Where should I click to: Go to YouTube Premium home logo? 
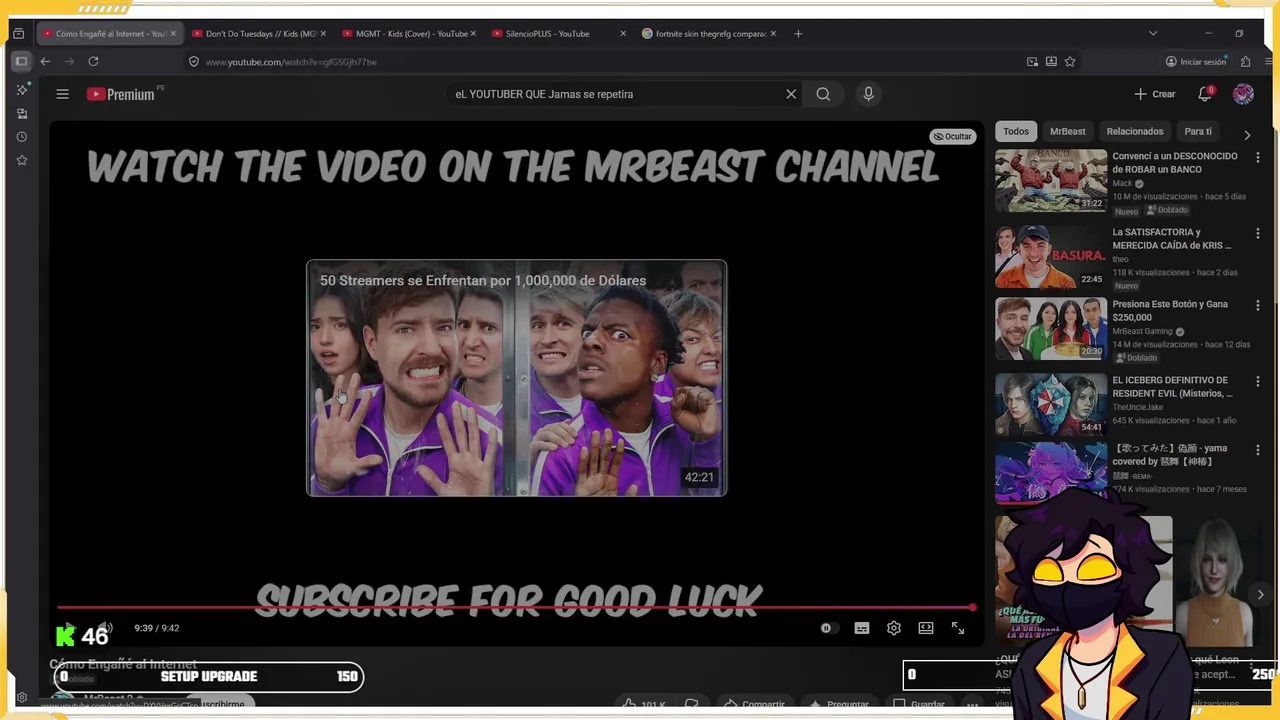(x=120, y=94)
